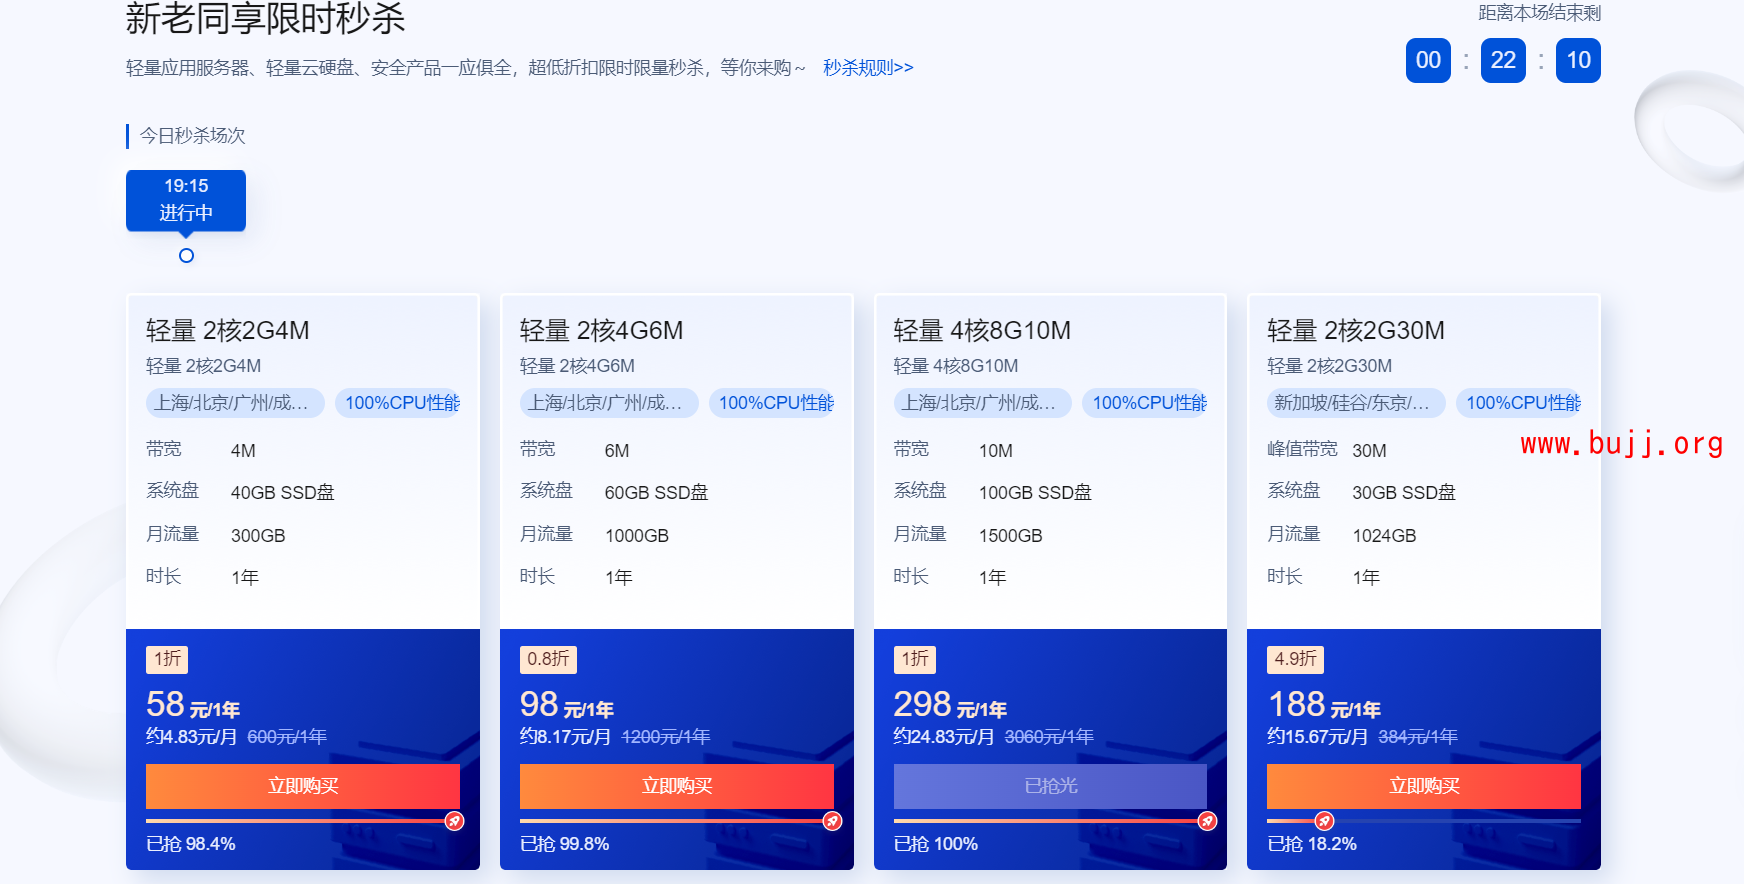Open the 秒杀规则>> link
Screen dimensions: 1744x884
pyautogui.click(x=868, y=67)
